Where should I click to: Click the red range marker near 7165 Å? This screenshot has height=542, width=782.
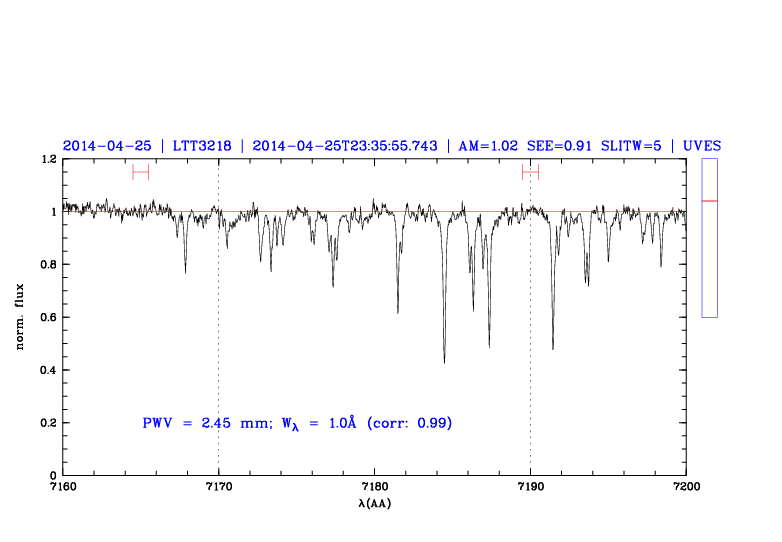(x=140, y=172)
